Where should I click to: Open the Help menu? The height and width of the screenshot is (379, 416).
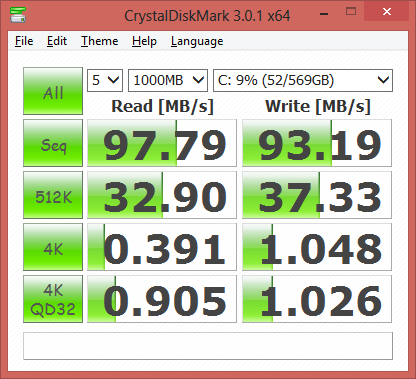click(x=144, y=41)
